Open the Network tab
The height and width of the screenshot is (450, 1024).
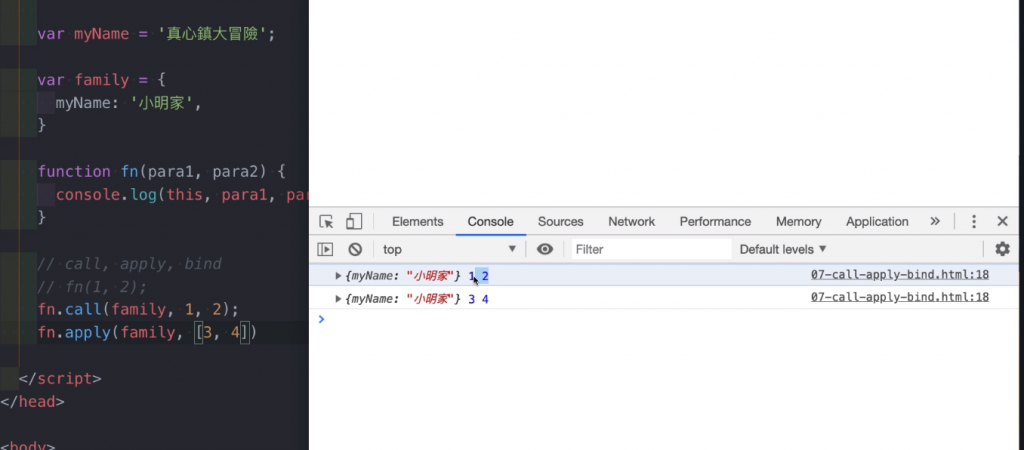[x=632, y=221]
